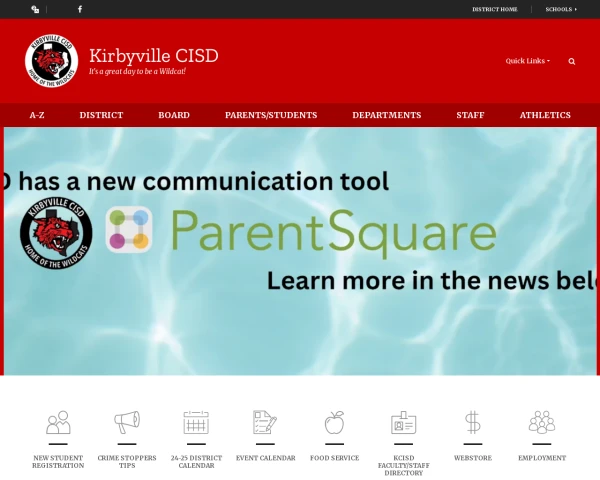Screen dimensions: 600x480
Task: Open Event Calendar link text
Action: click(266, 458)
